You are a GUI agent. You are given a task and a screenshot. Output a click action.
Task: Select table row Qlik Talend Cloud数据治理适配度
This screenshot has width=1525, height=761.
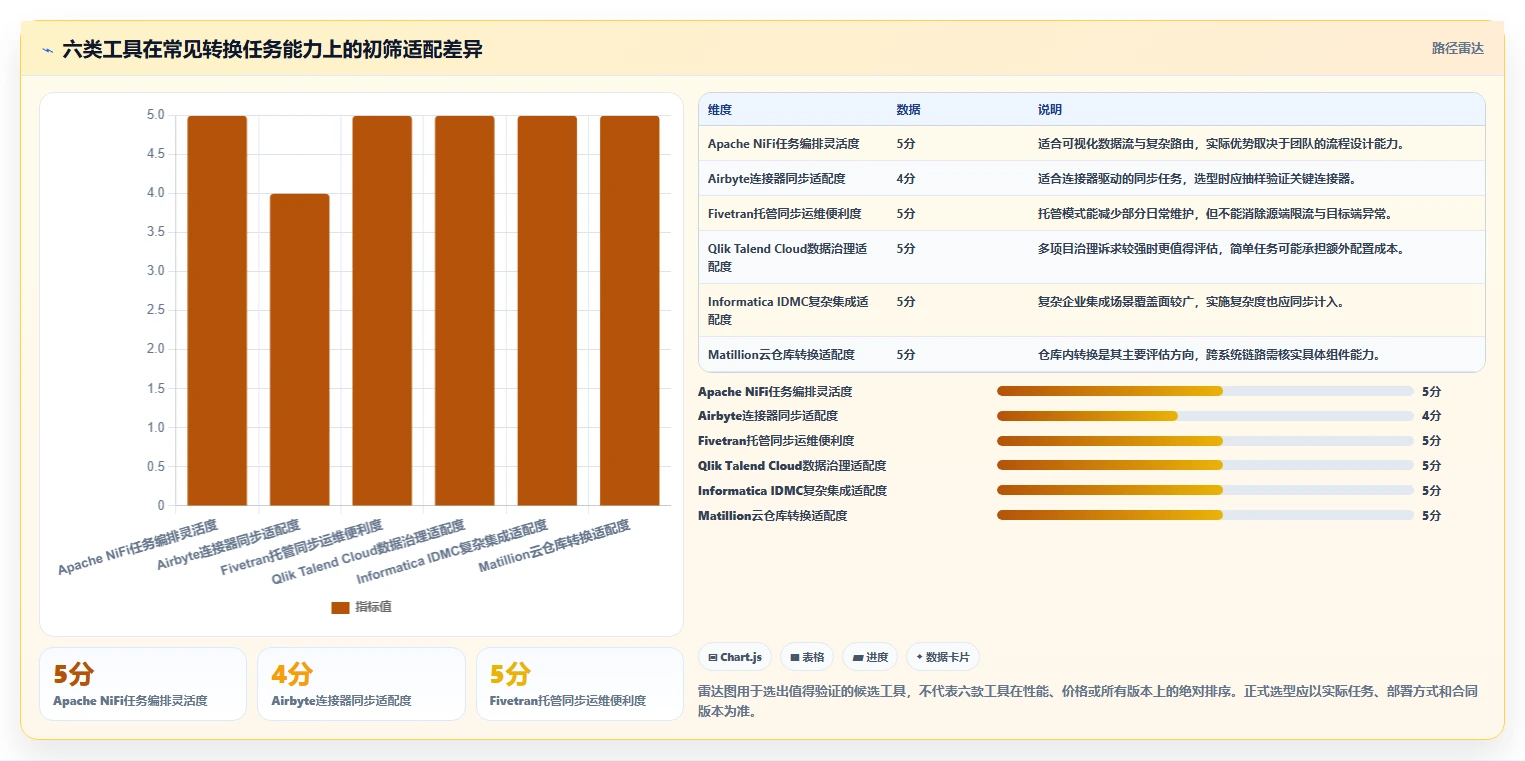coord(1091,257)
